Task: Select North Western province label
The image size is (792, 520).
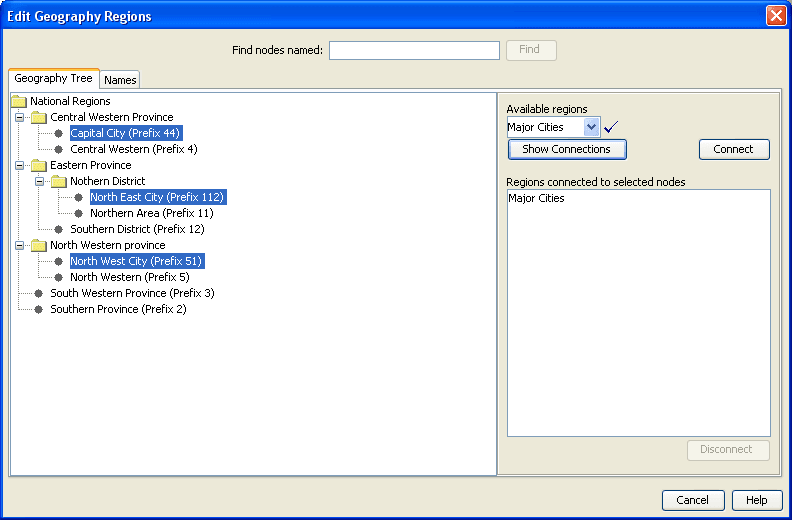Action: [x=108, y=246]
